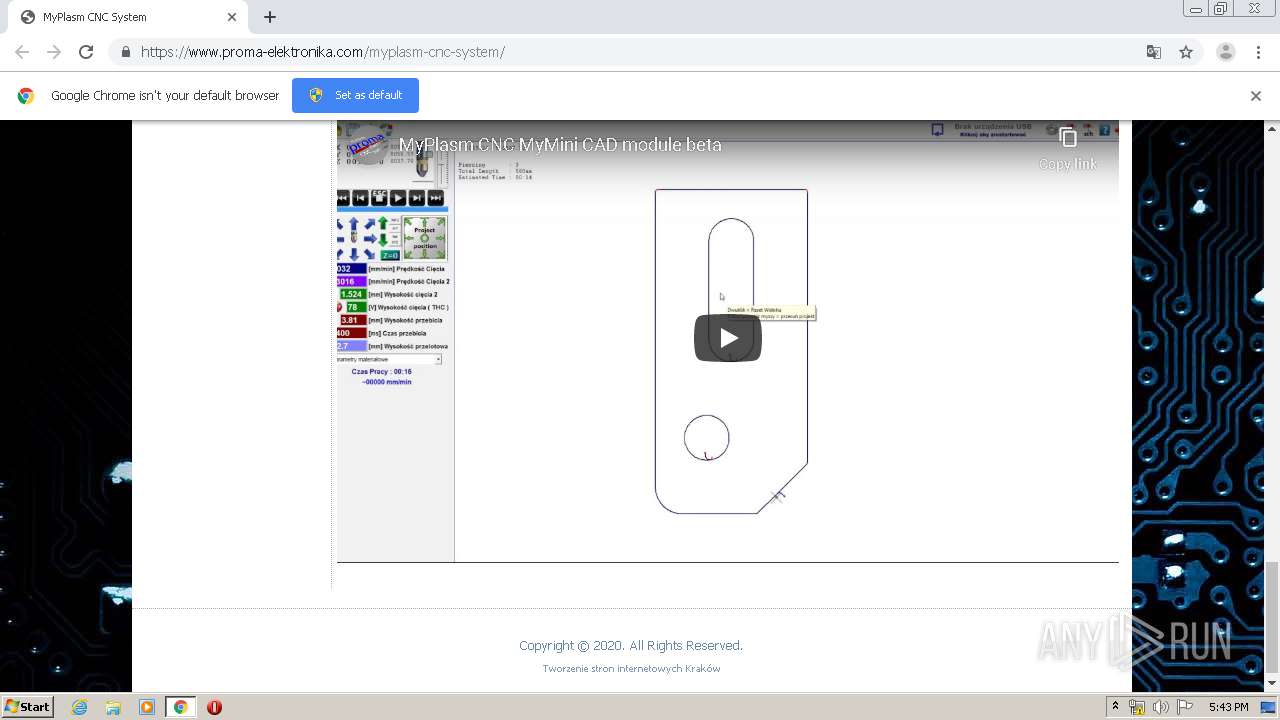Dismiss the default browser infobar
This screenshot has width=1280, height=720.
[1256, 96]
